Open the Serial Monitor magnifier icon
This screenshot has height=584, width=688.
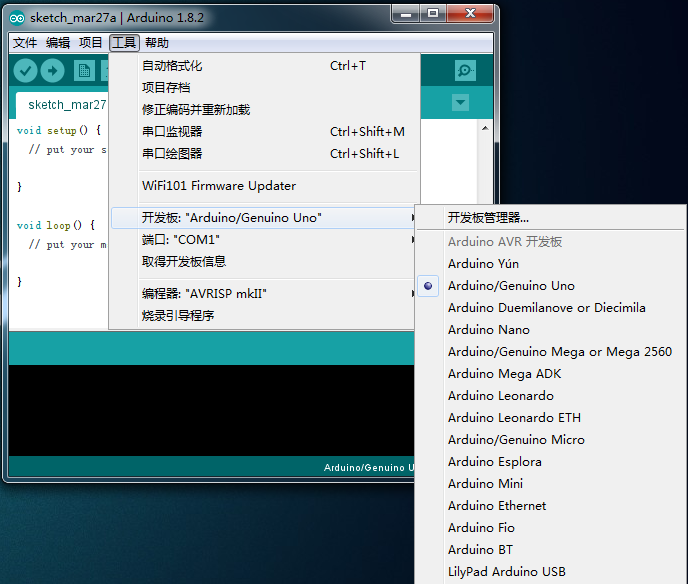click(x=465, y=71)
